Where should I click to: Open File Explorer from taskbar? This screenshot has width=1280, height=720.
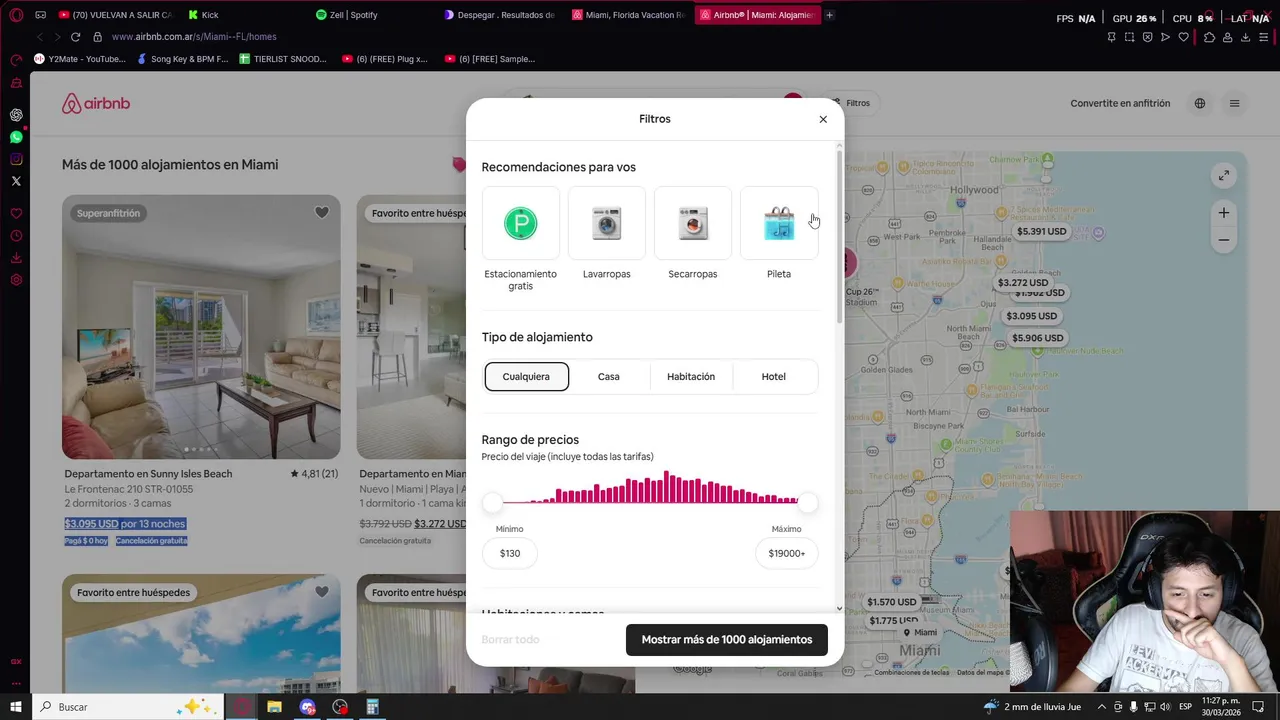click(274, 707)
